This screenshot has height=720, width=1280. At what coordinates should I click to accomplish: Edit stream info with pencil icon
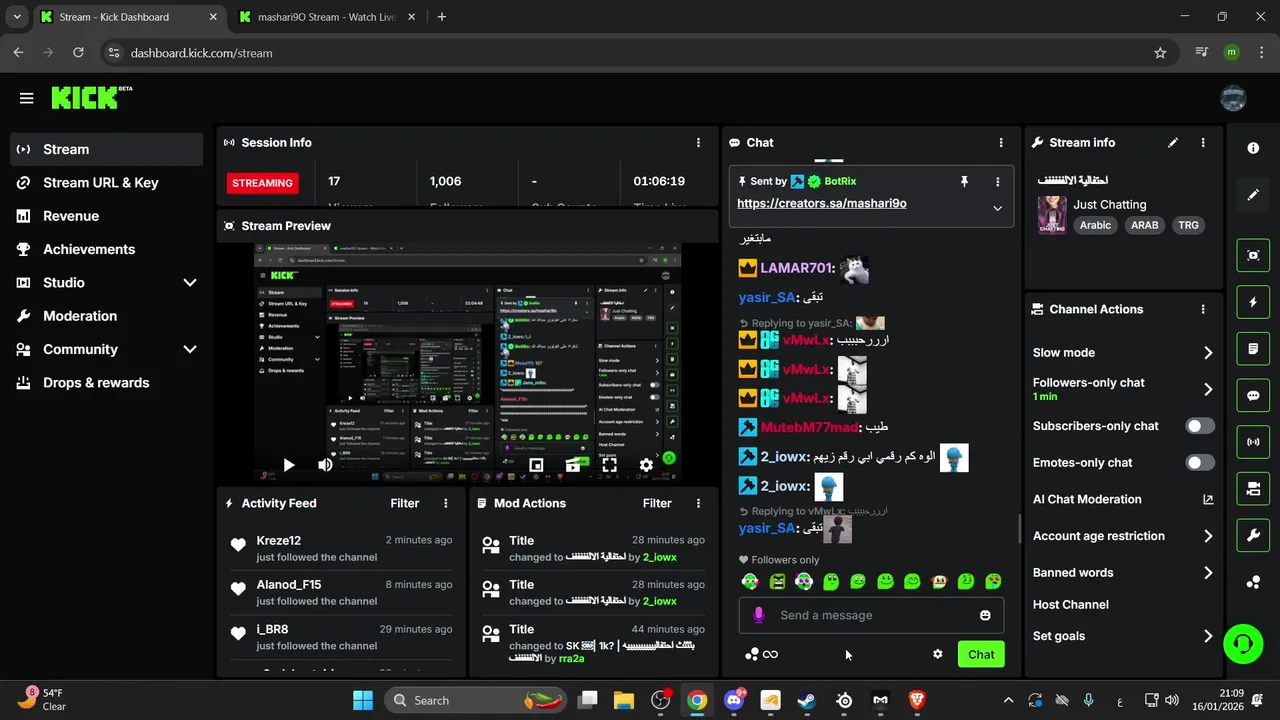click(1173, 143)
